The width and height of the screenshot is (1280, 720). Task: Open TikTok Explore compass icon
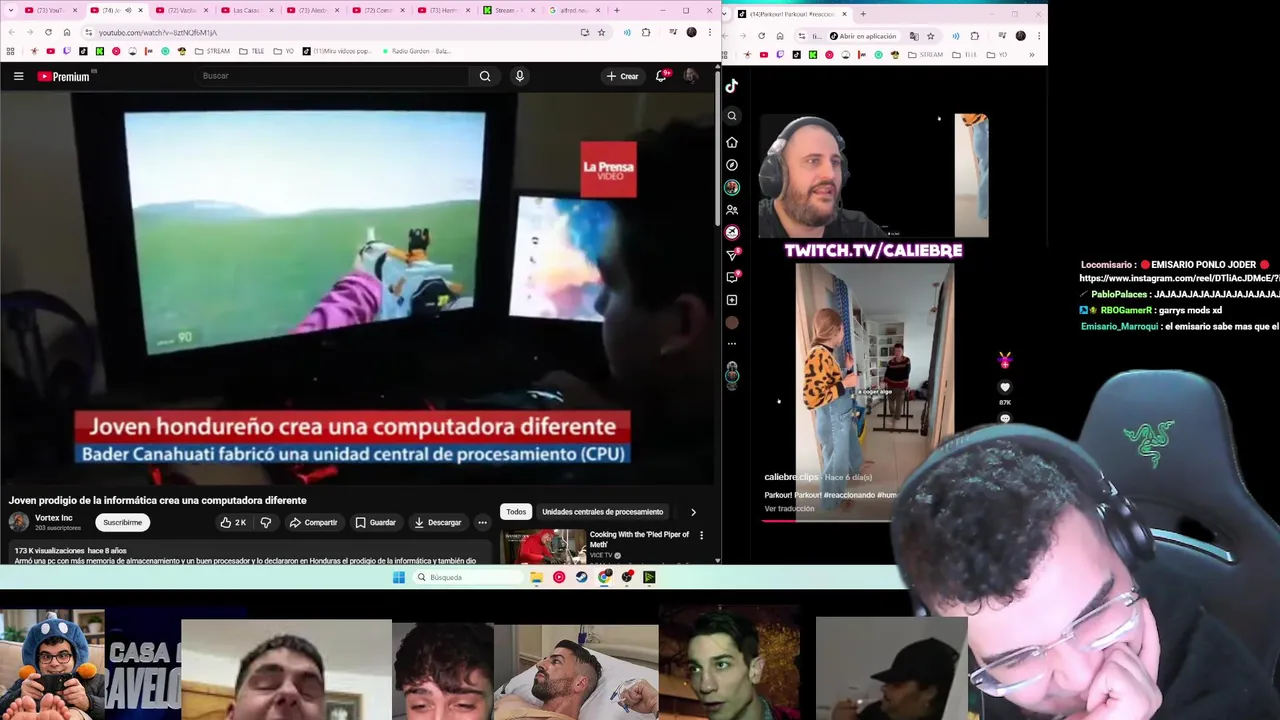[732, 165]
